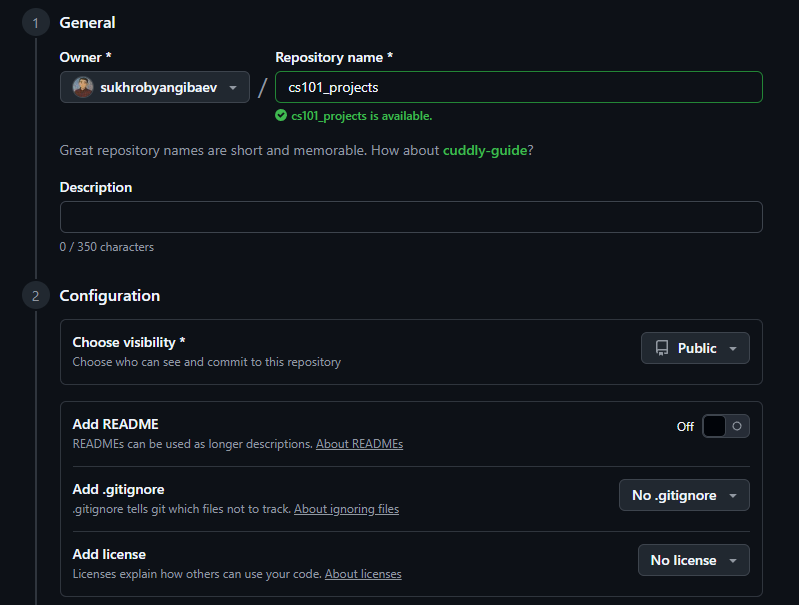
Task: Select the cuddly-guide suggested repository name
Action: click(x=484, y=150)
